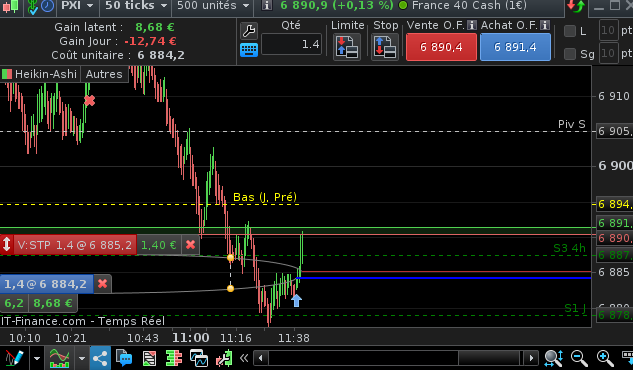
Task: Click the V:STP 1,4 @ 6 885,2 order label
Action: pyautogui.click(x=75, y=245)
